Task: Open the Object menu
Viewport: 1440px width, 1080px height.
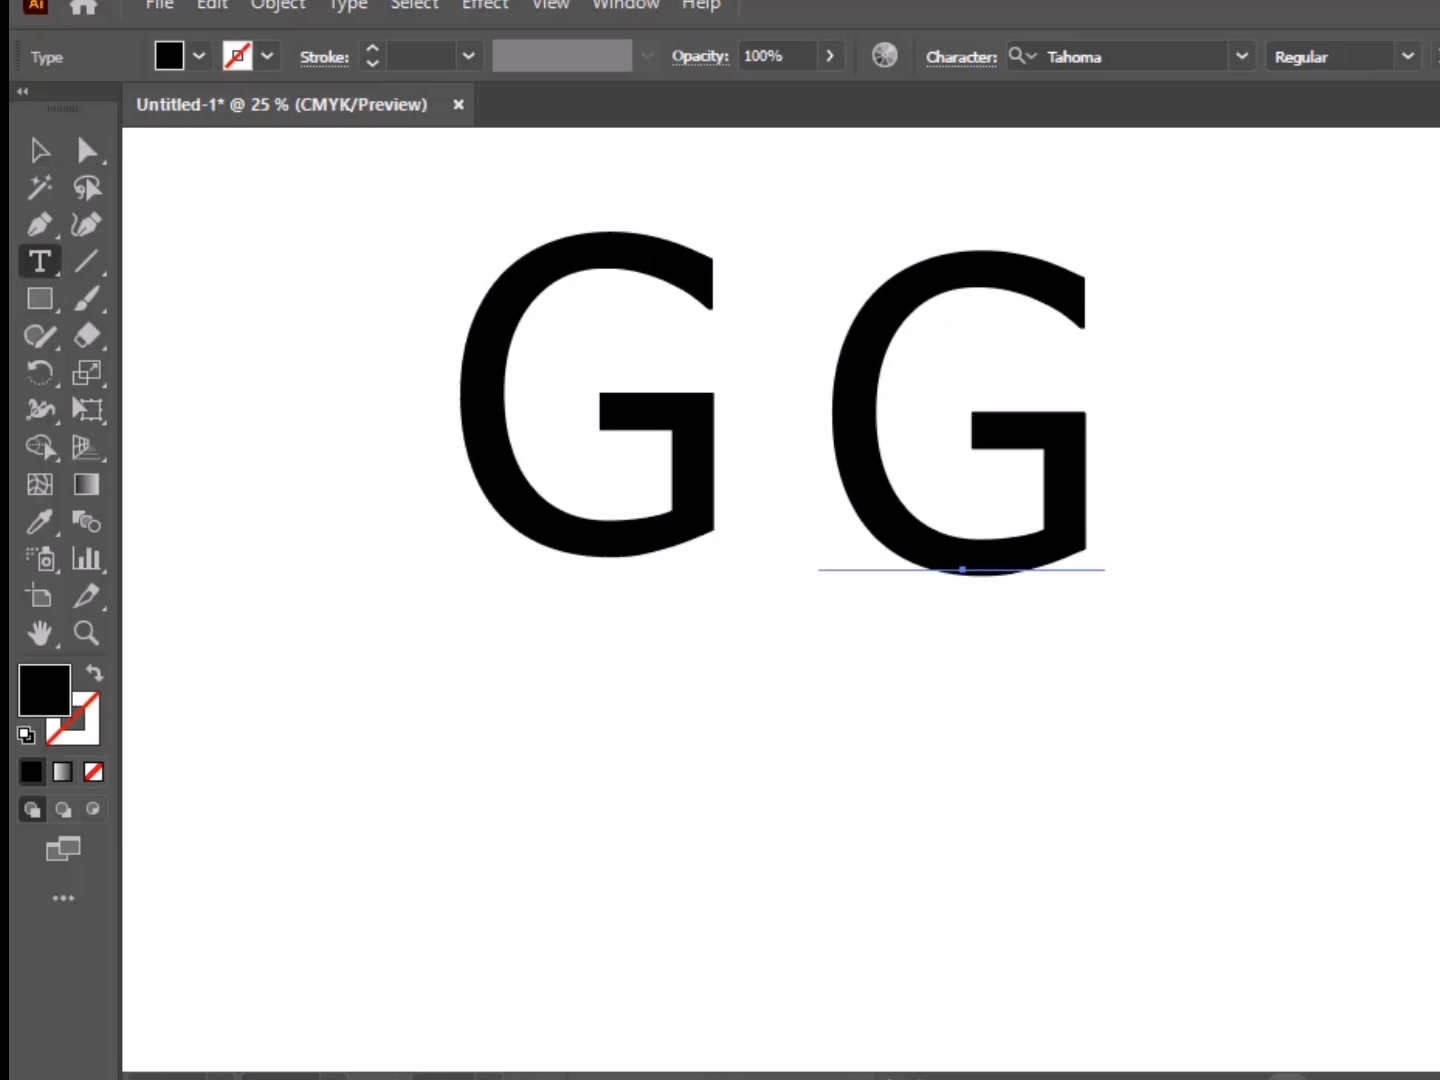Action: [278, 6]
